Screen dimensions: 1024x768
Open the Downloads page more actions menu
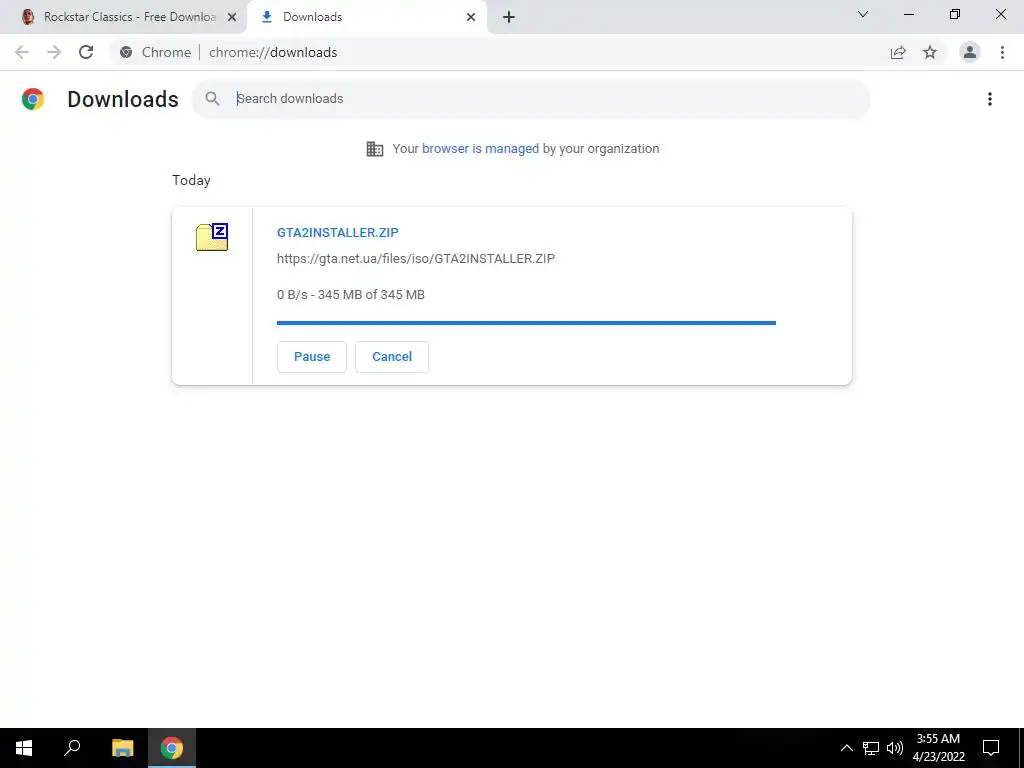tap(990, 99)
